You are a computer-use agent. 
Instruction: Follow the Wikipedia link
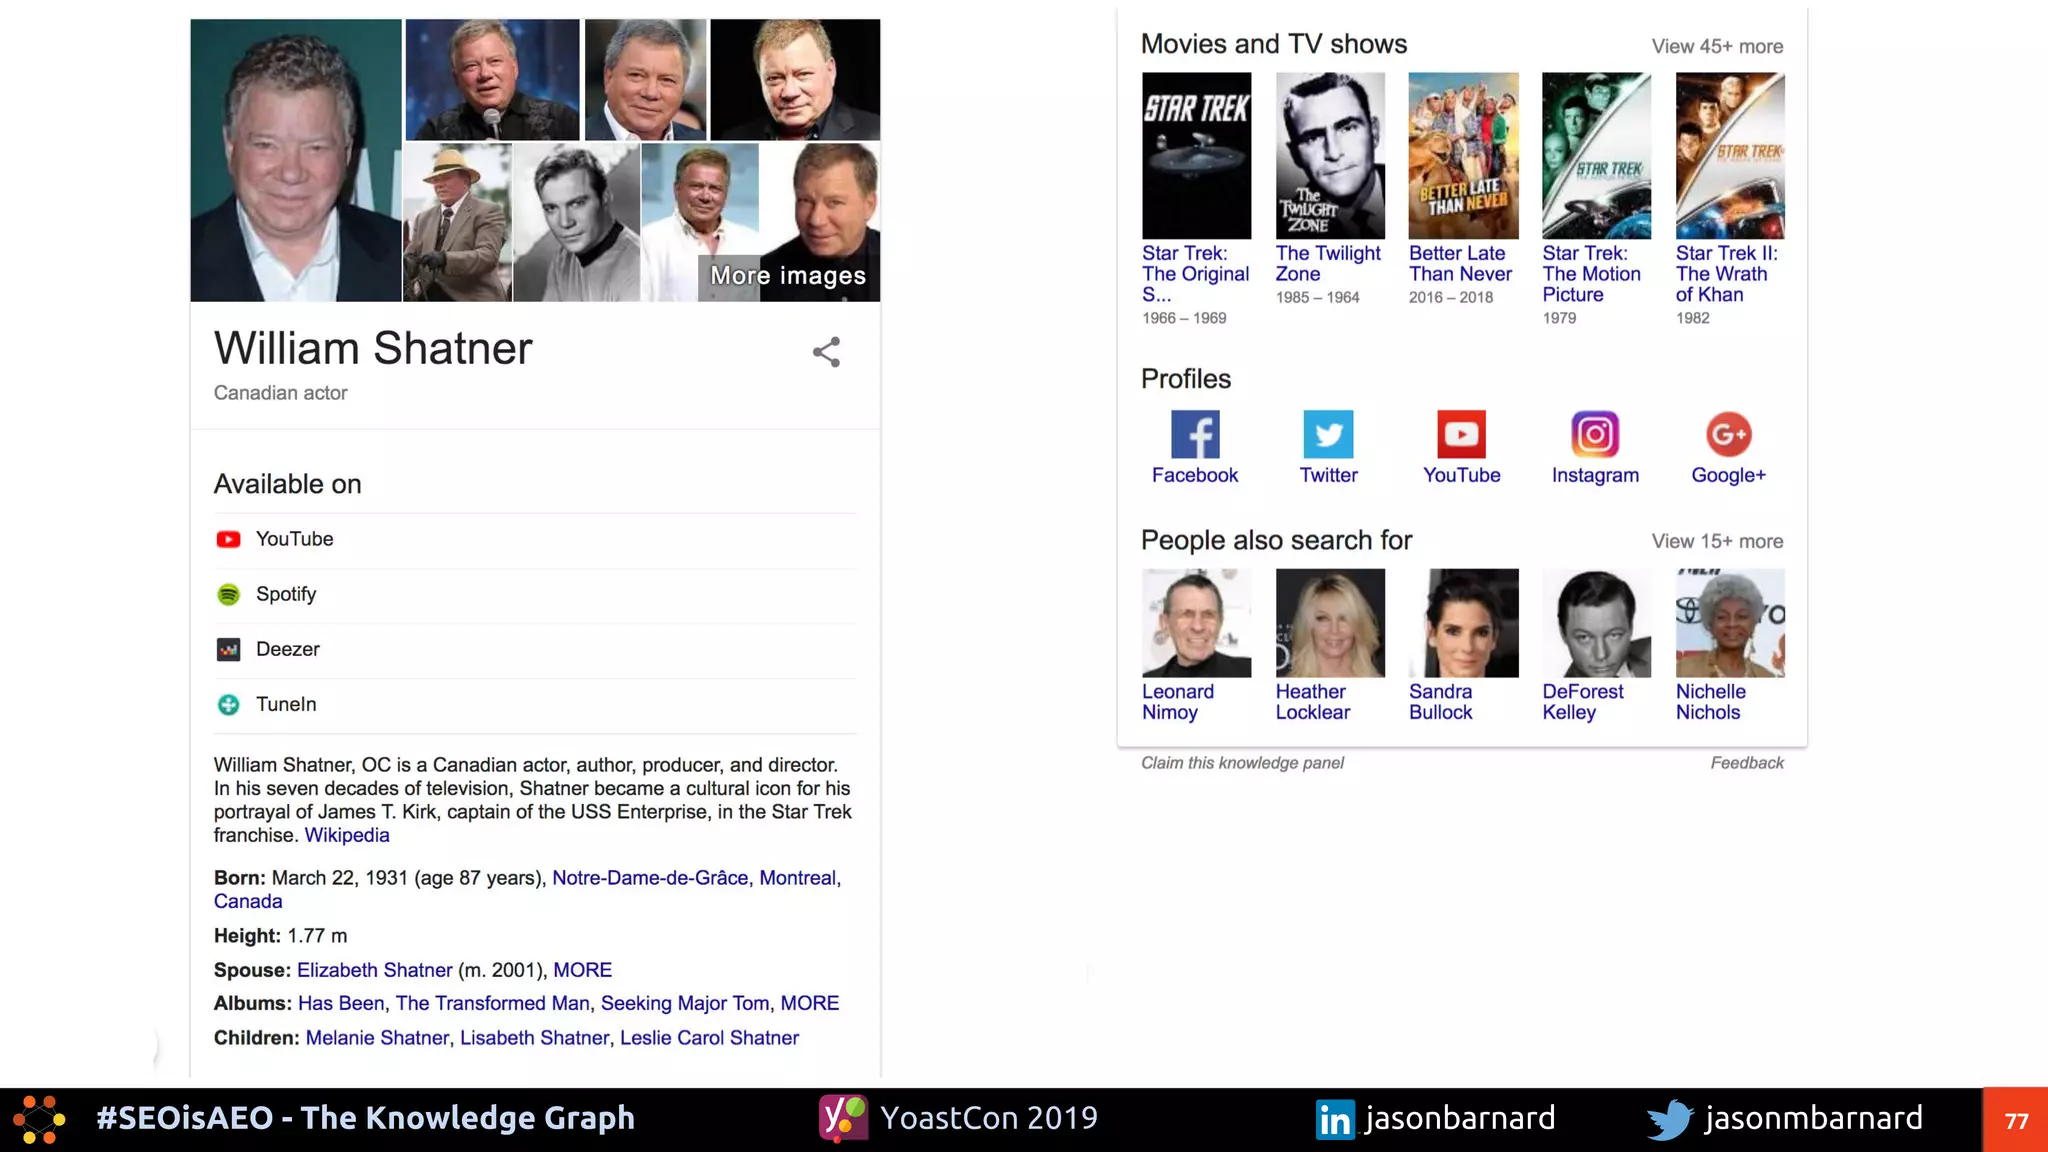pyautogui.click(x=347, y=835)
